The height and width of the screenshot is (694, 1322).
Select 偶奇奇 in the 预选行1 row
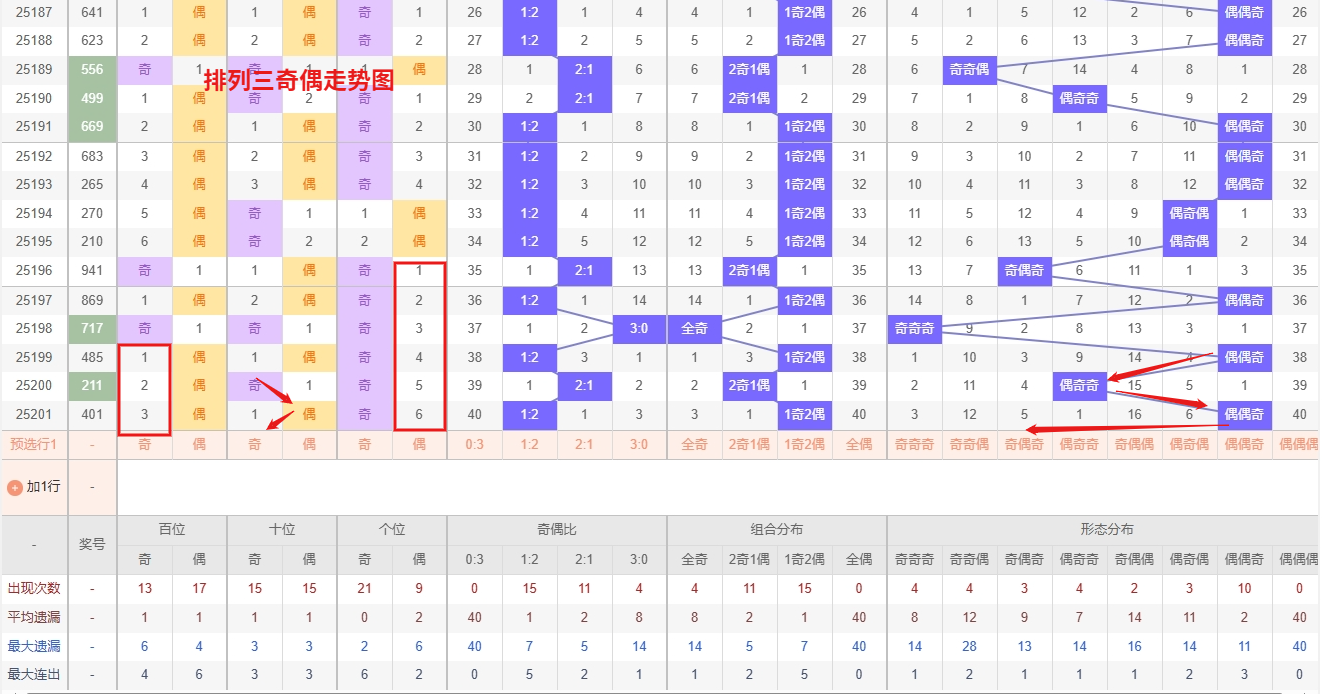1080,445
